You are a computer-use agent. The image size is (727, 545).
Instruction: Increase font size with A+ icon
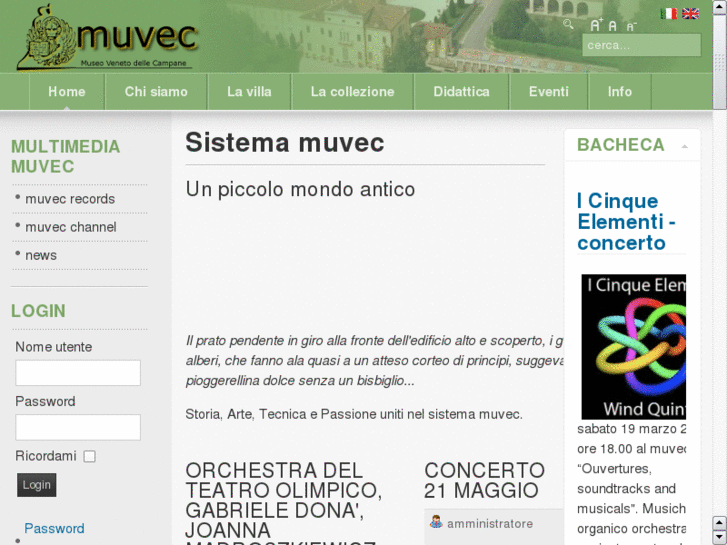pos(596,25)
